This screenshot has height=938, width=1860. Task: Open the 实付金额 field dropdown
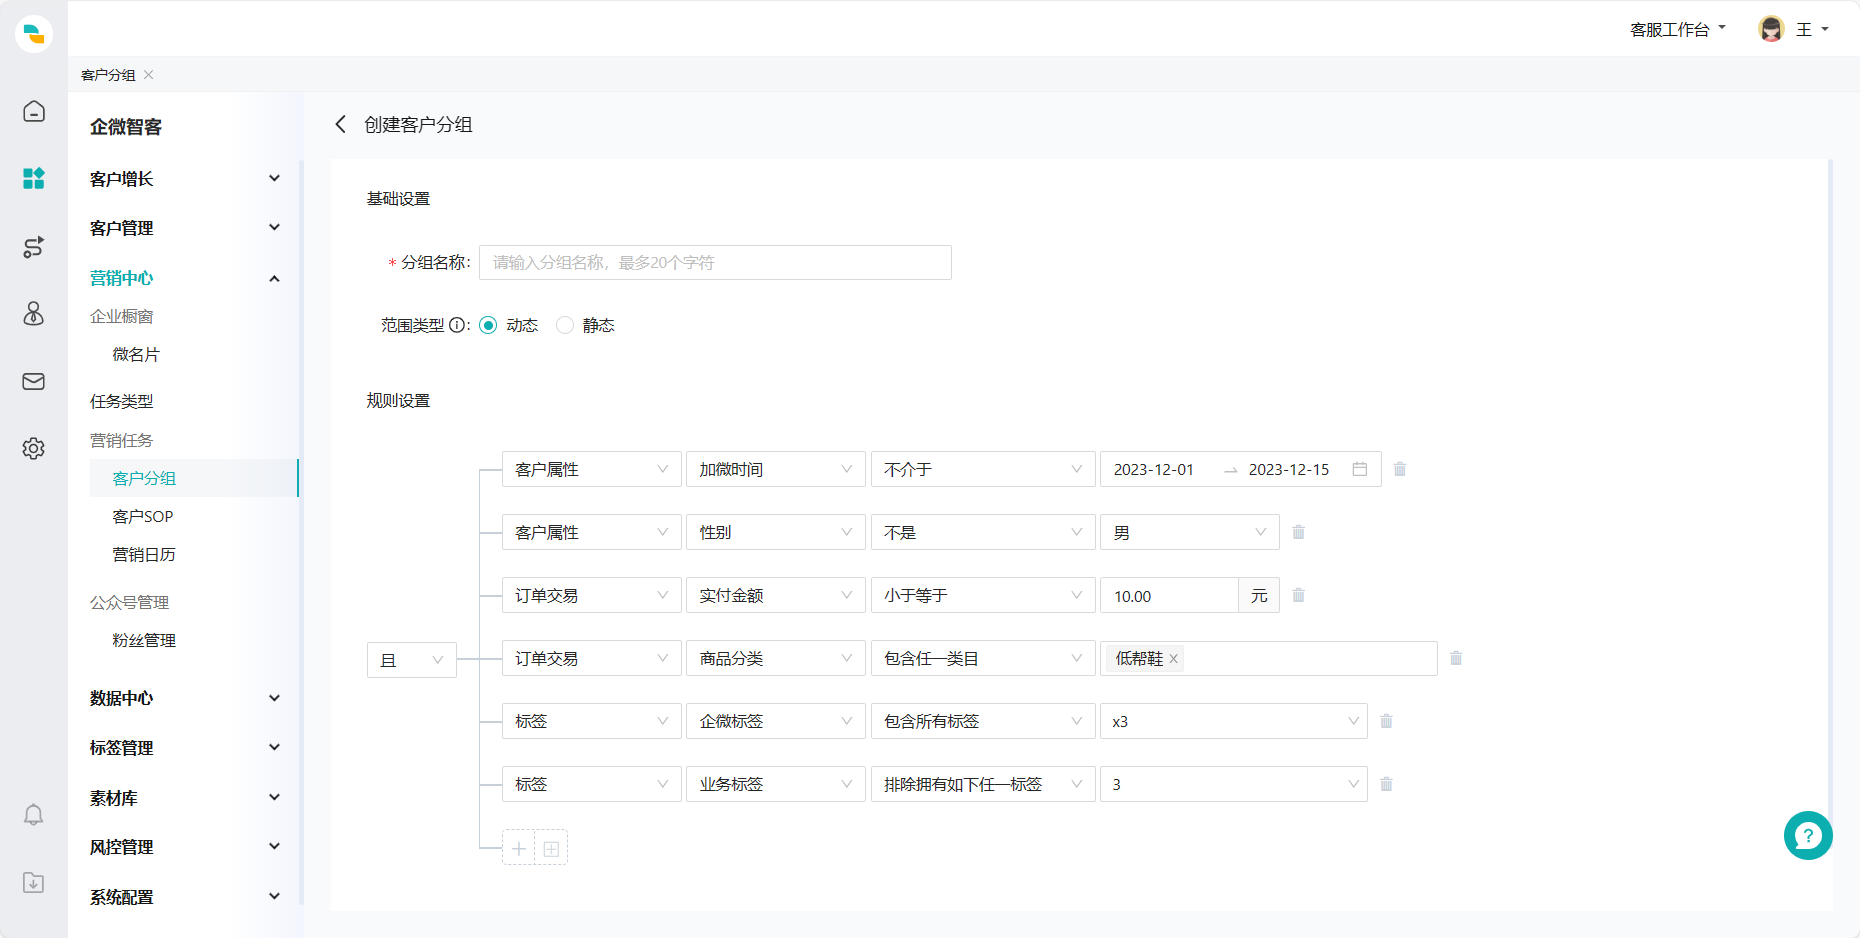(x=776, y=595)
